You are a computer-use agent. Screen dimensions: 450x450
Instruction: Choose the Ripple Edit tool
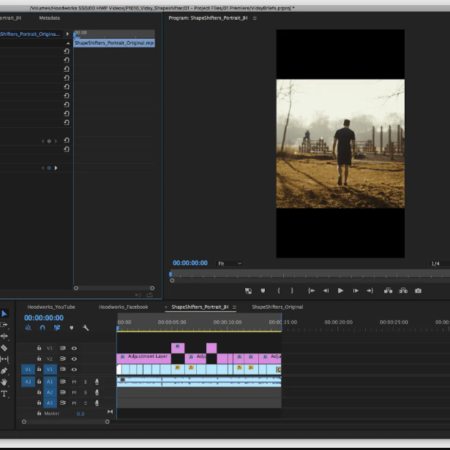coord(4,336)
